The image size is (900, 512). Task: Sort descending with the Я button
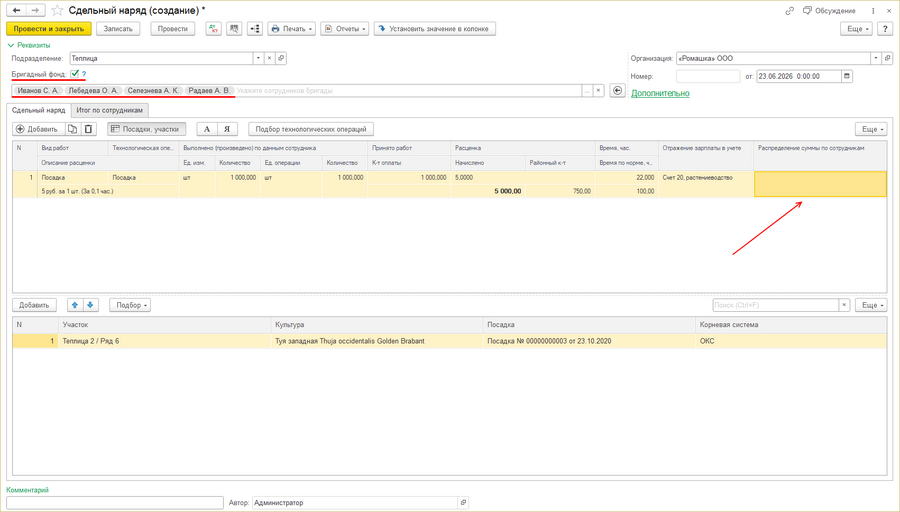(x=227, y=129)
